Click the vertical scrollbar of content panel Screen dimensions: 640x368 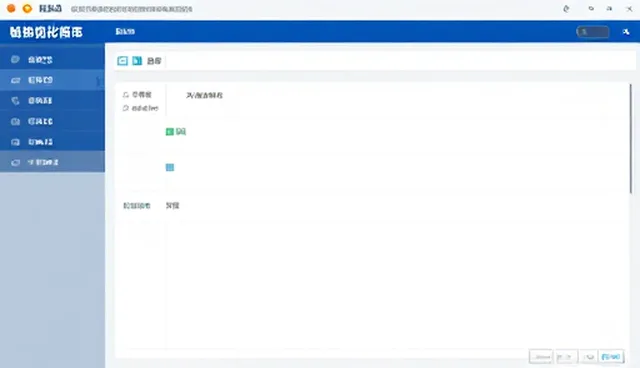coord(631,139)
